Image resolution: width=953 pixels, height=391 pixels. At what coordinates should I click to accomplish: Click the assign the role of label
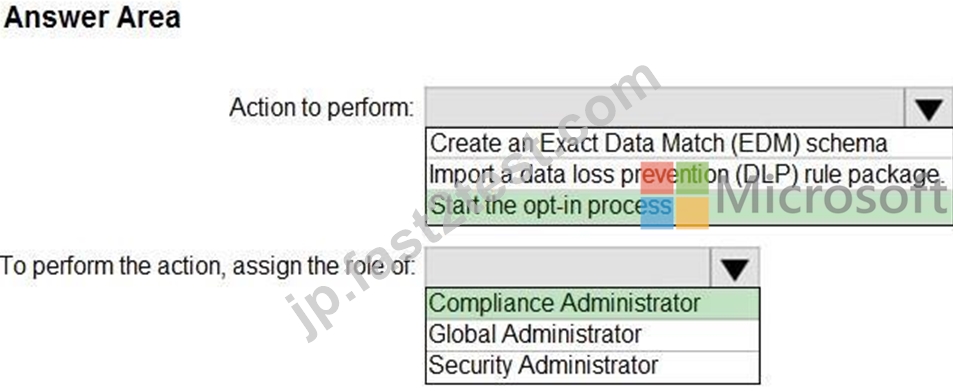point(208,266)
